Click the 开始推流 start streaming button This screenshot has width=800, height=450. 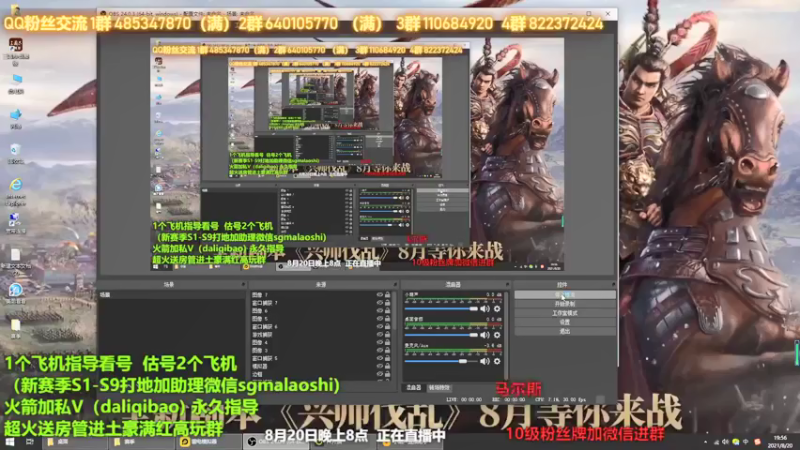pyautogui.click(x=565, y=295)
